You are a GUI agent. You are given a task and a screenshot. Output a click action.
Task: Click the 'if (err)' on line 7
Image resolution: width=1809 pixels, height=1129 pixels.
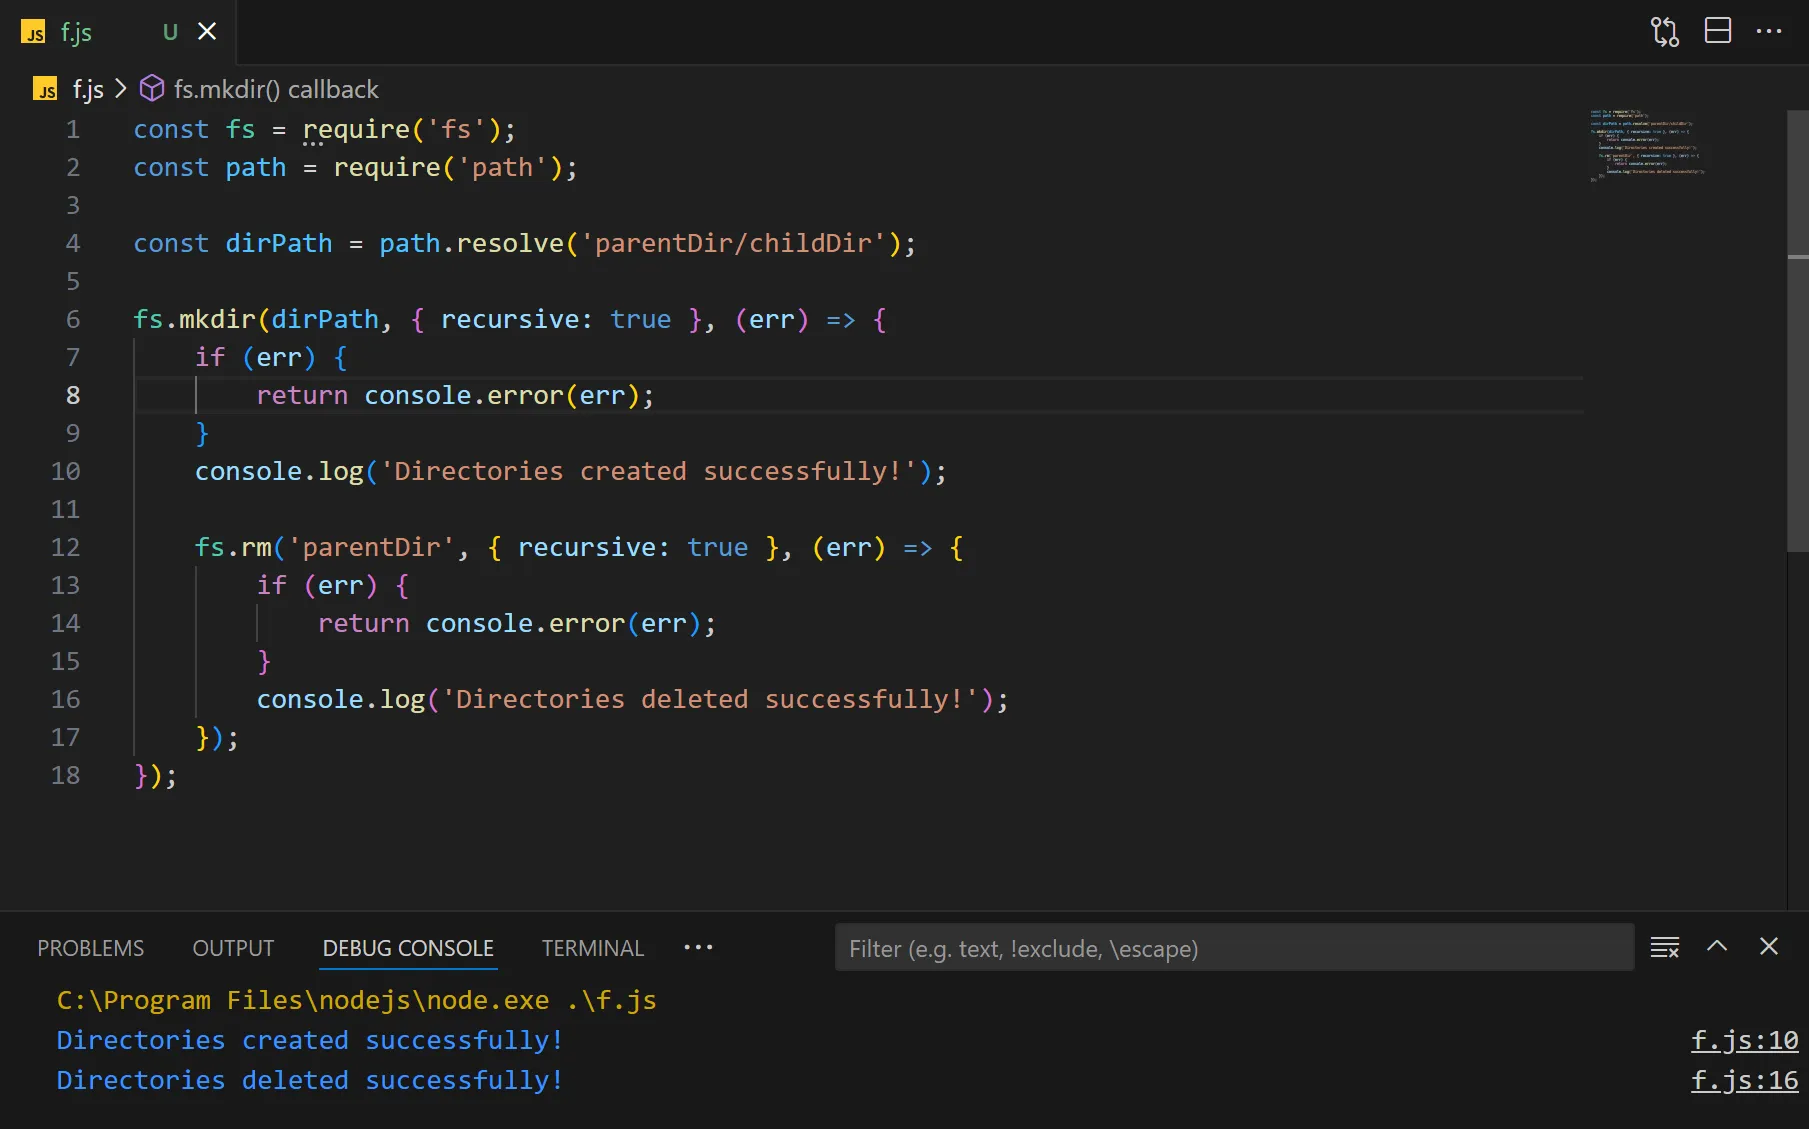256,358
